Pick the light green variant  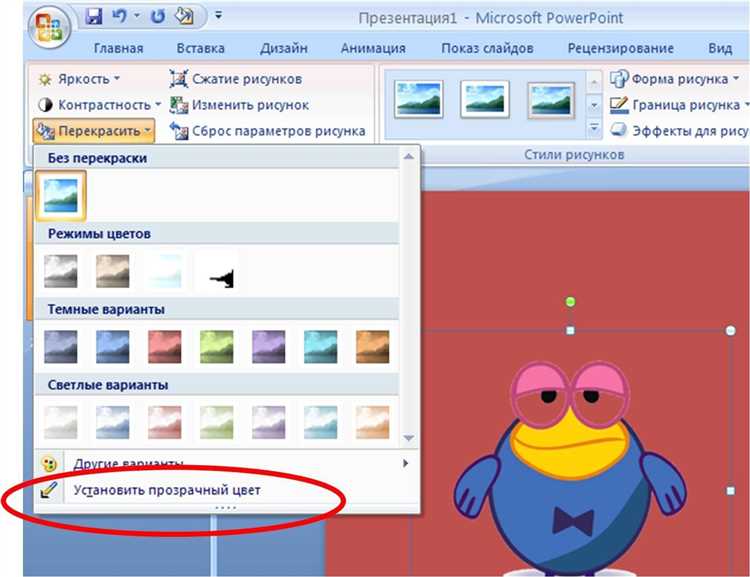(217, 422)
